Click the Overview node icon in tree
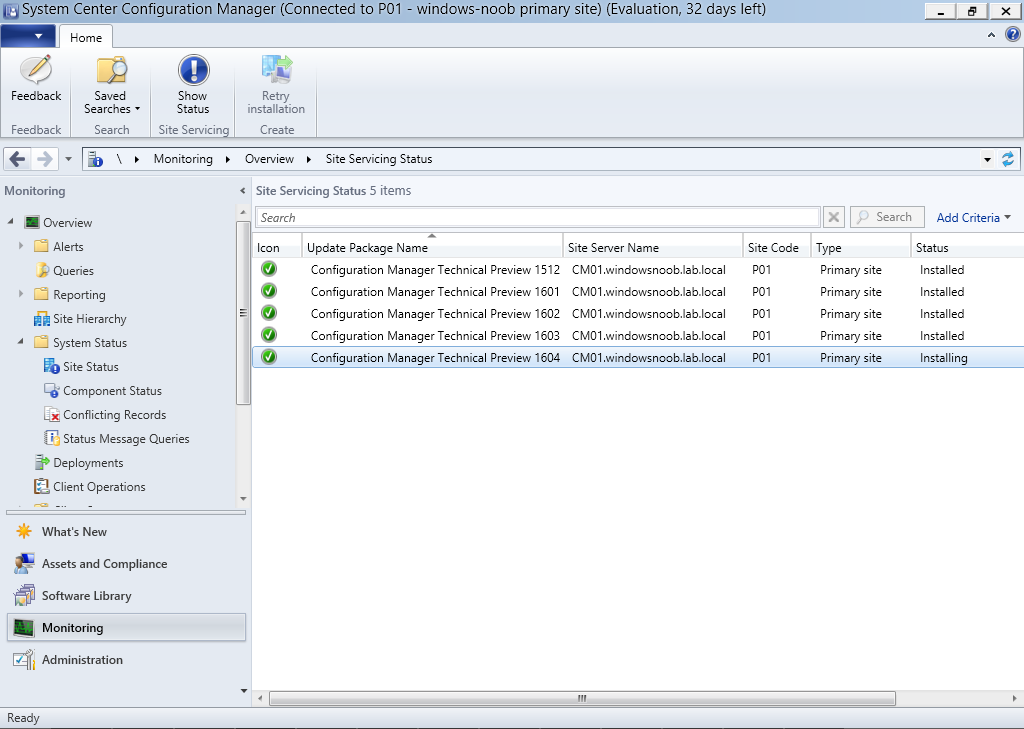This screenshot has width=1024, height=729. [x=32, y=222]
